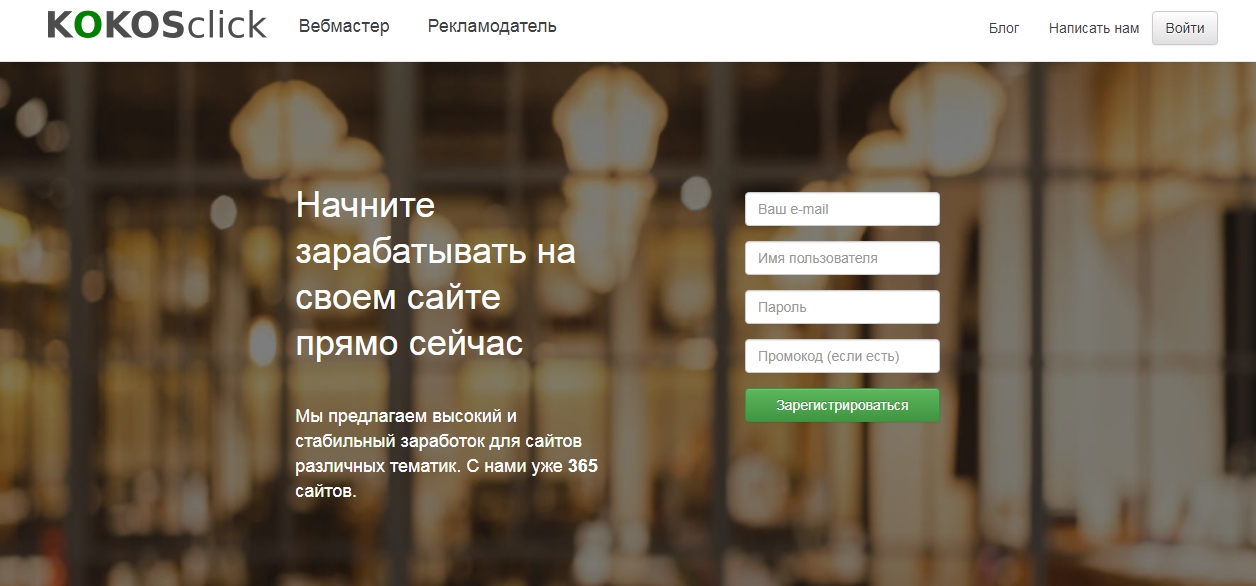Log in using the header button
Screen dimensions: 1256x586
coord(1184,29)
